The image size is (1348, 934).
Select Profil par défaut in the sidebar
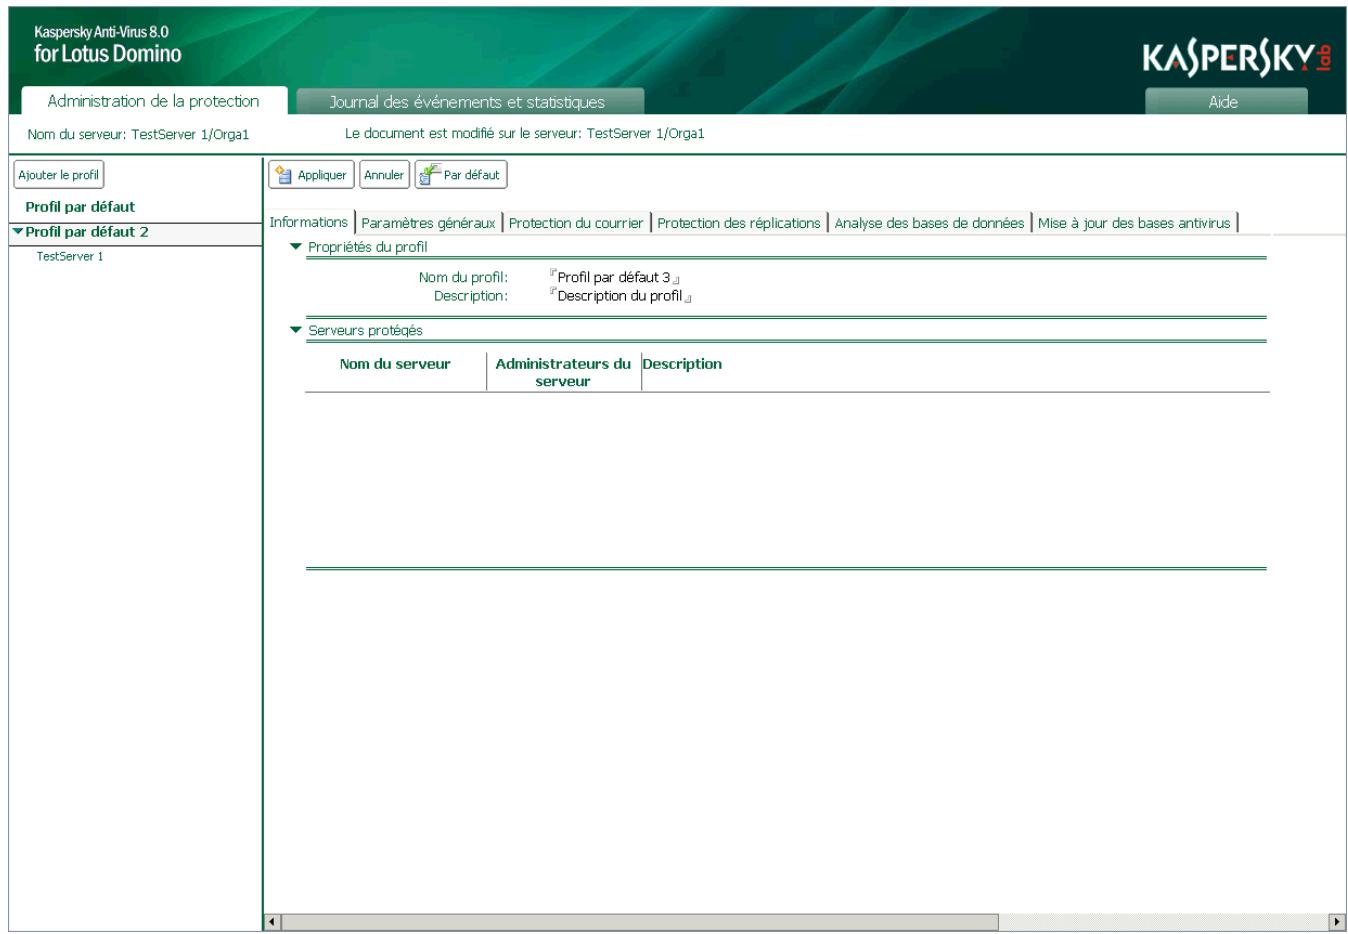click(80, 207)
